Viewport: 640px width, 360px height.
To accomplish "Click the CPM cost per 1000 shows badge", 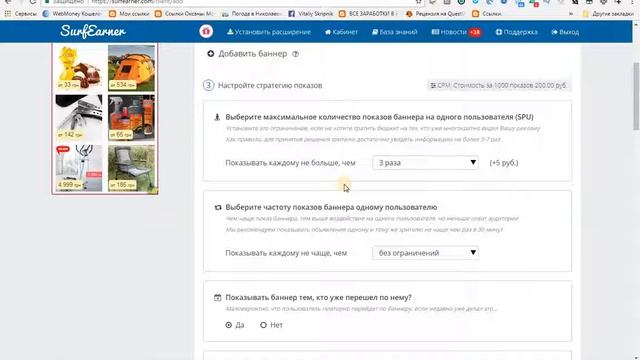I will 499,85.
